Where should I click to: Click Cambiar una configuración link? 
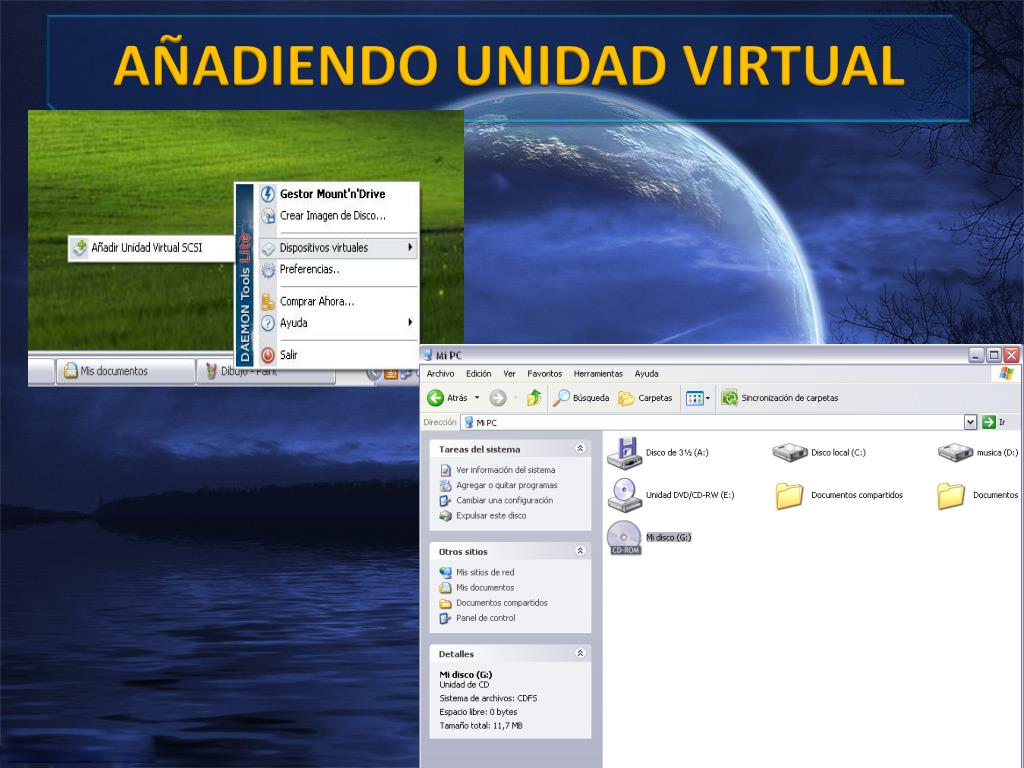(x=504, y=500)
